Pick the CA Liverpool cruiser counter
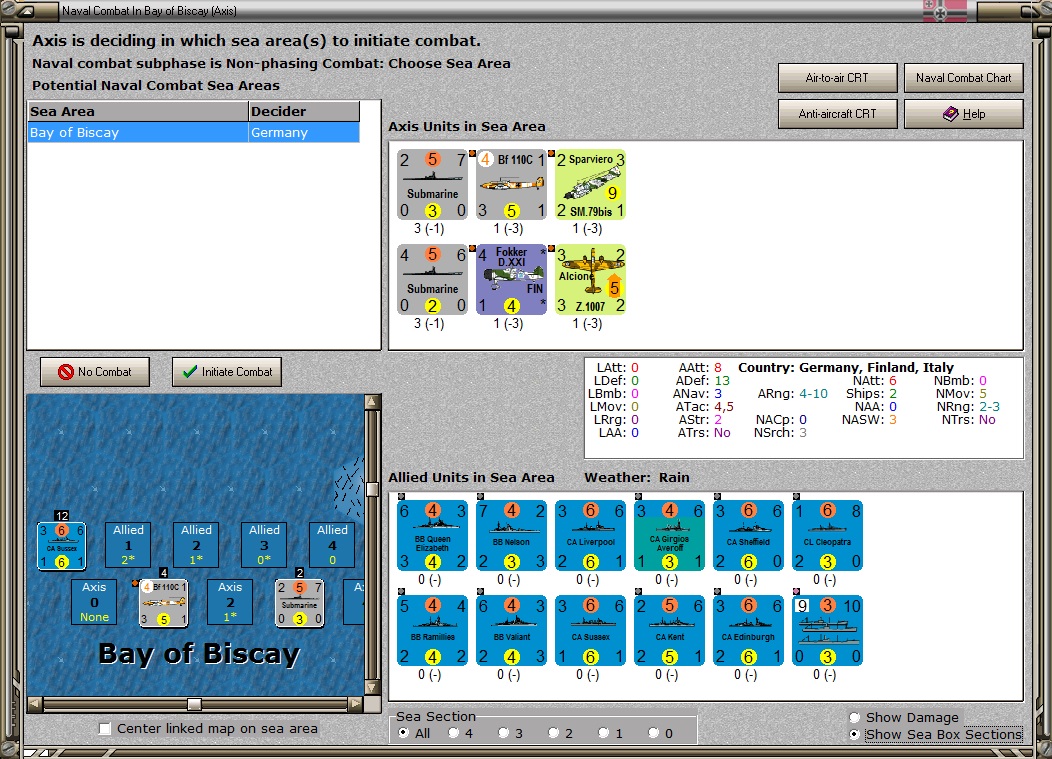 coord(590,536)
